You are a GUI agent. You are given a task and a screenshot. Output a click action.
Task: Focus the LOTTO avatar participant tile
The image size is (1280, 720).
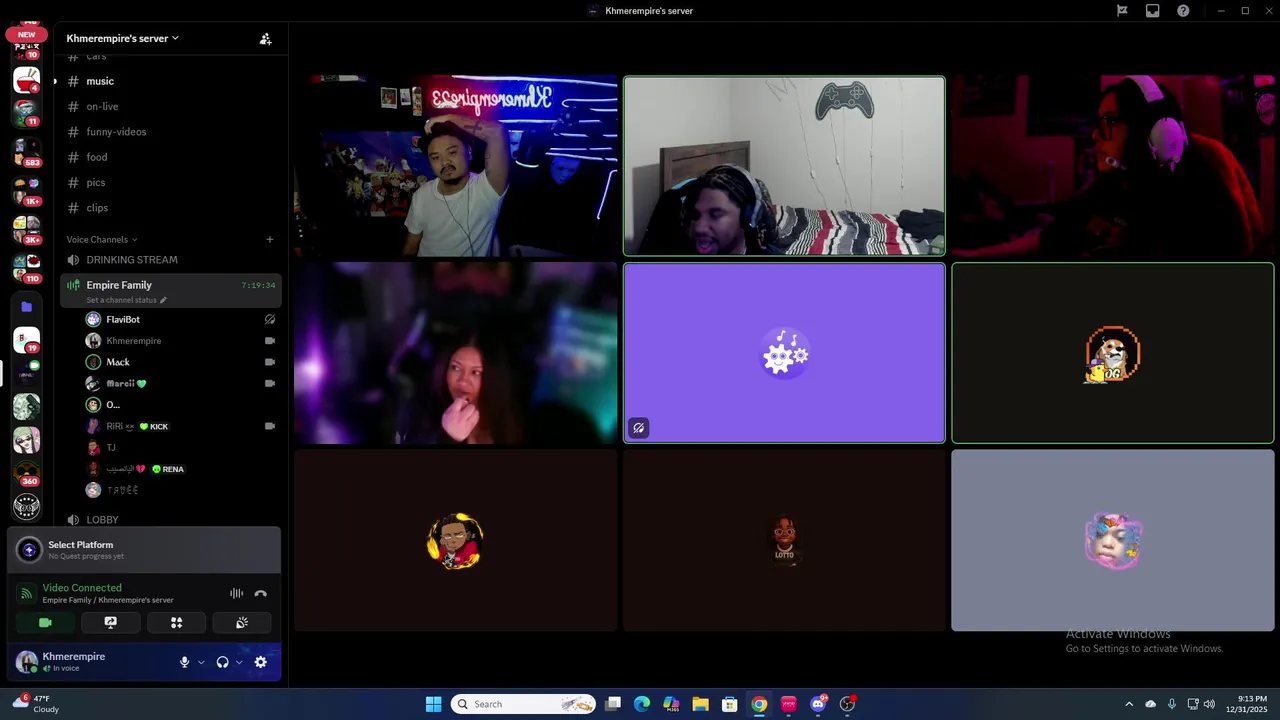coord(784,541)
